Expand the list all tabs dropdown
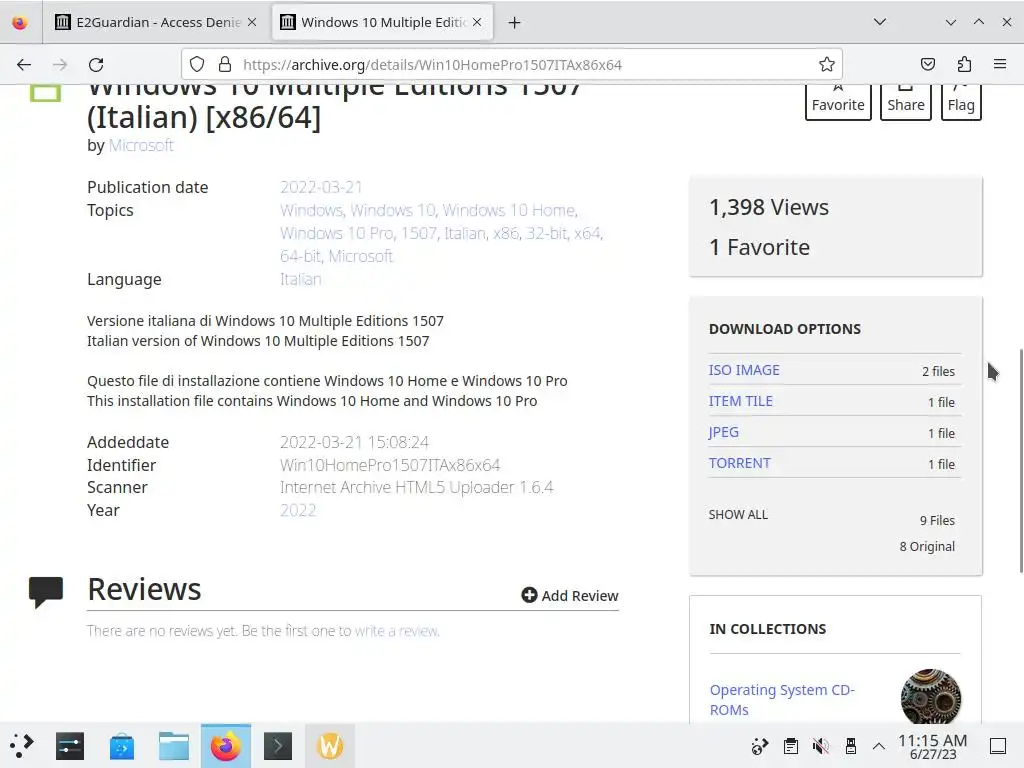Image resolution: width=1024 pixels, height=768 pixels. pyautogui.click(x=880, y=22)
